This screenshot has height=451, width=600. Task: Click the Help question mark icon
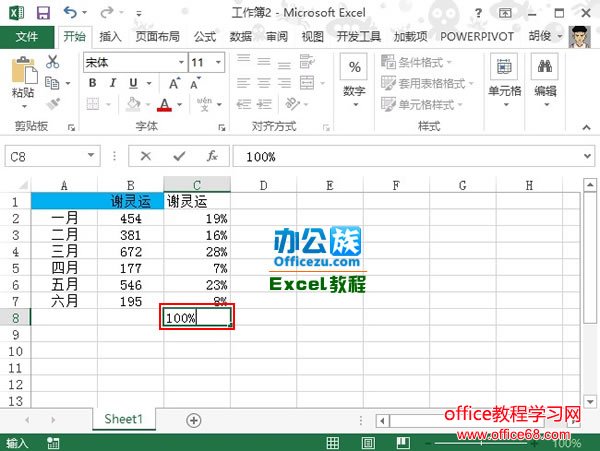pos(478,13)
